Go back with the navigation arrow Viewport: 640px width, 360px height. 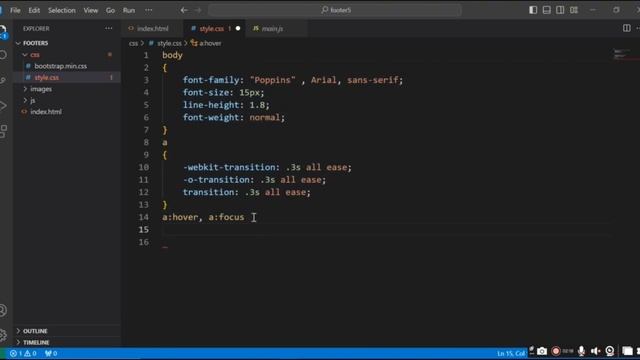coord(184,10)
